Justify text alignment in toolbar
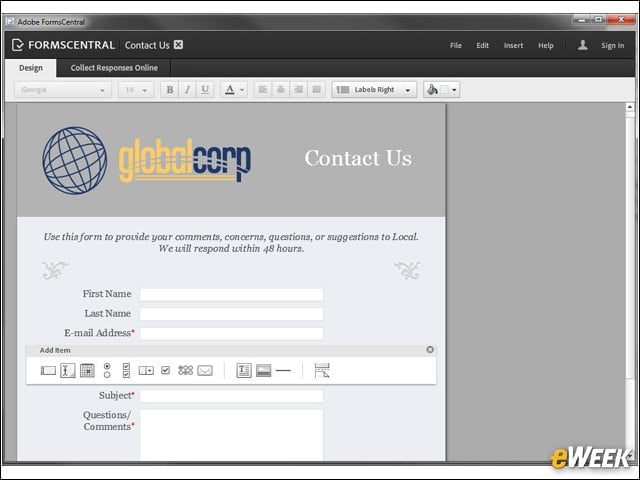The image size is (640, 480). pos(316,90)
